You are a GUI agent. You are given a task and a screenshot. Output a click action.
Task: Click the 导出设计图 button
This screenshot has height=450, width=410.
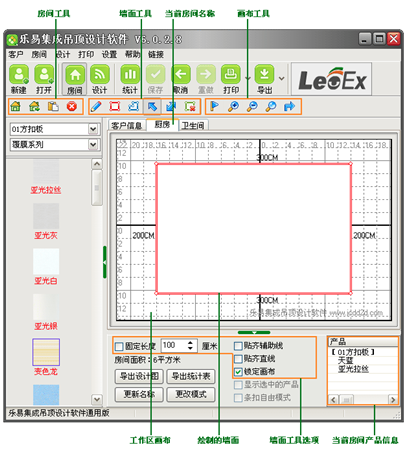(139, 377)
